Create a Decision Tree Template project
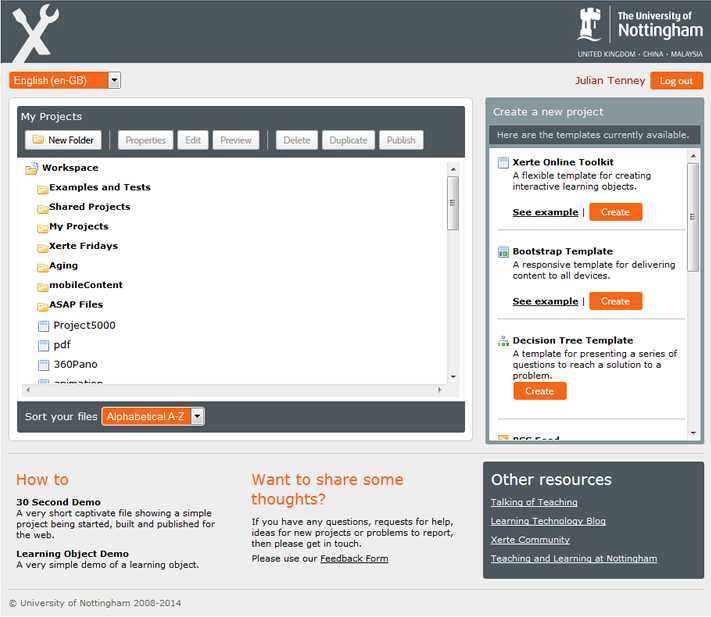 pyautogui.click(x=540, y=391)
